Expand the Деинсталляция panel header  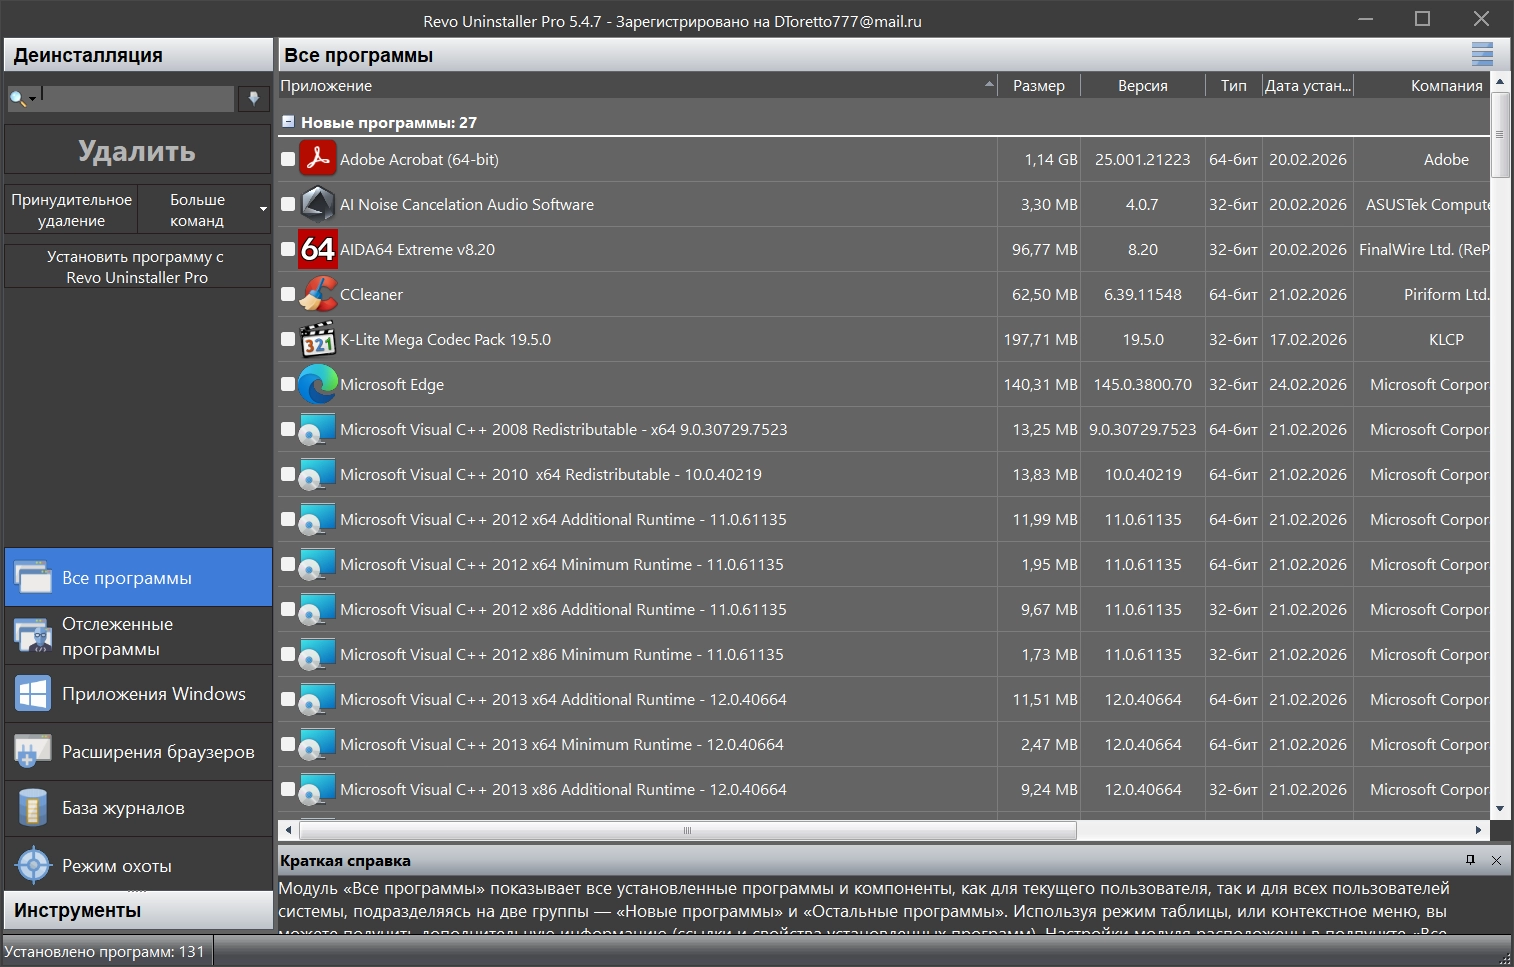click(x=138, y=55)
